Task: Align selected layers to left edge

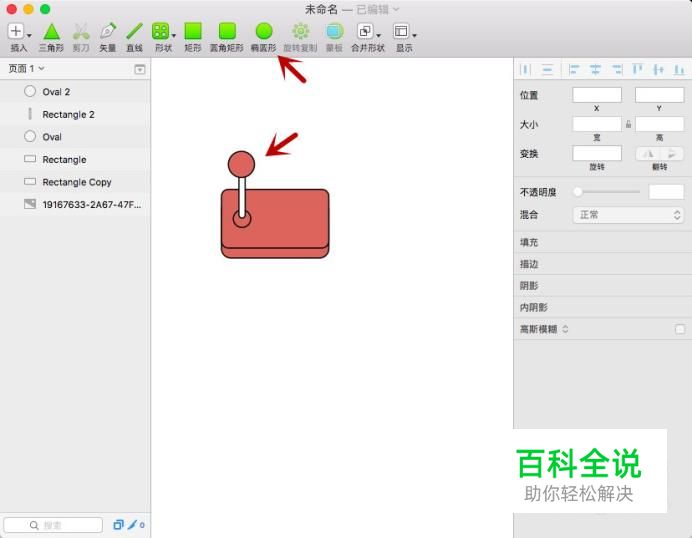Action: pos(573,69)
